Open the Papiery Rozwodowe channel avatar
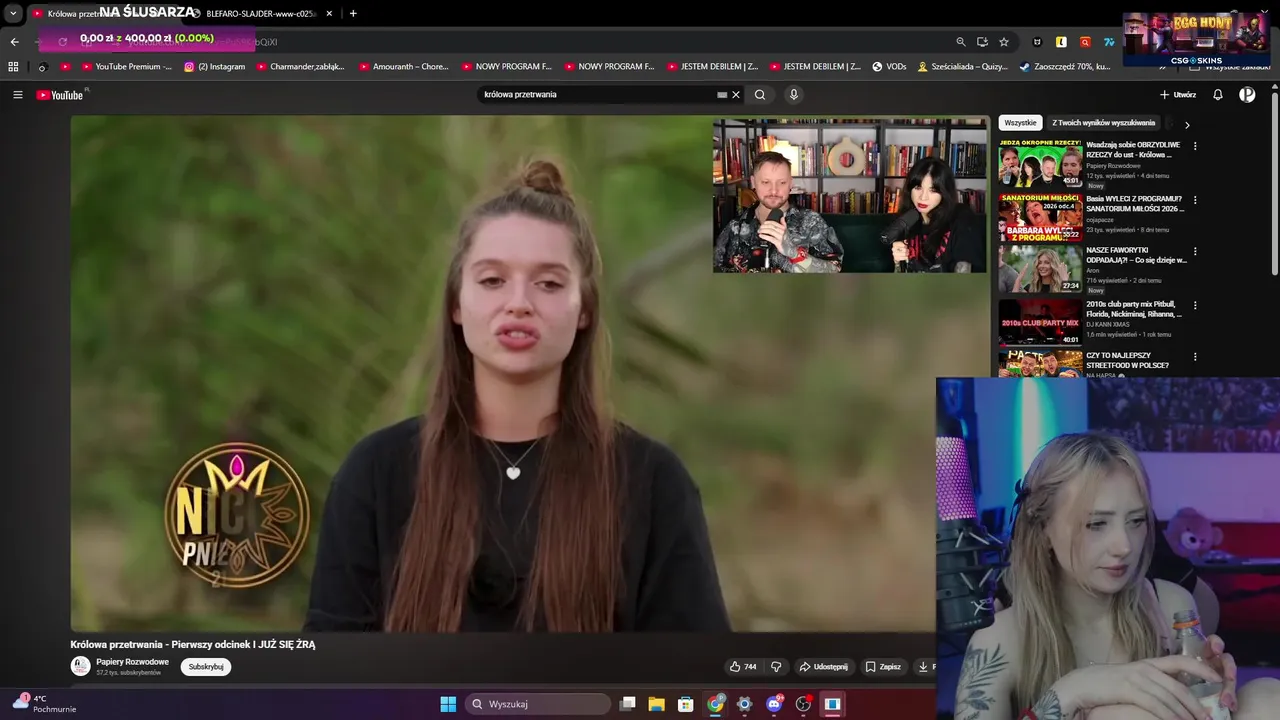The height and width of the screenshot is (720, 1280). [80, 666]
